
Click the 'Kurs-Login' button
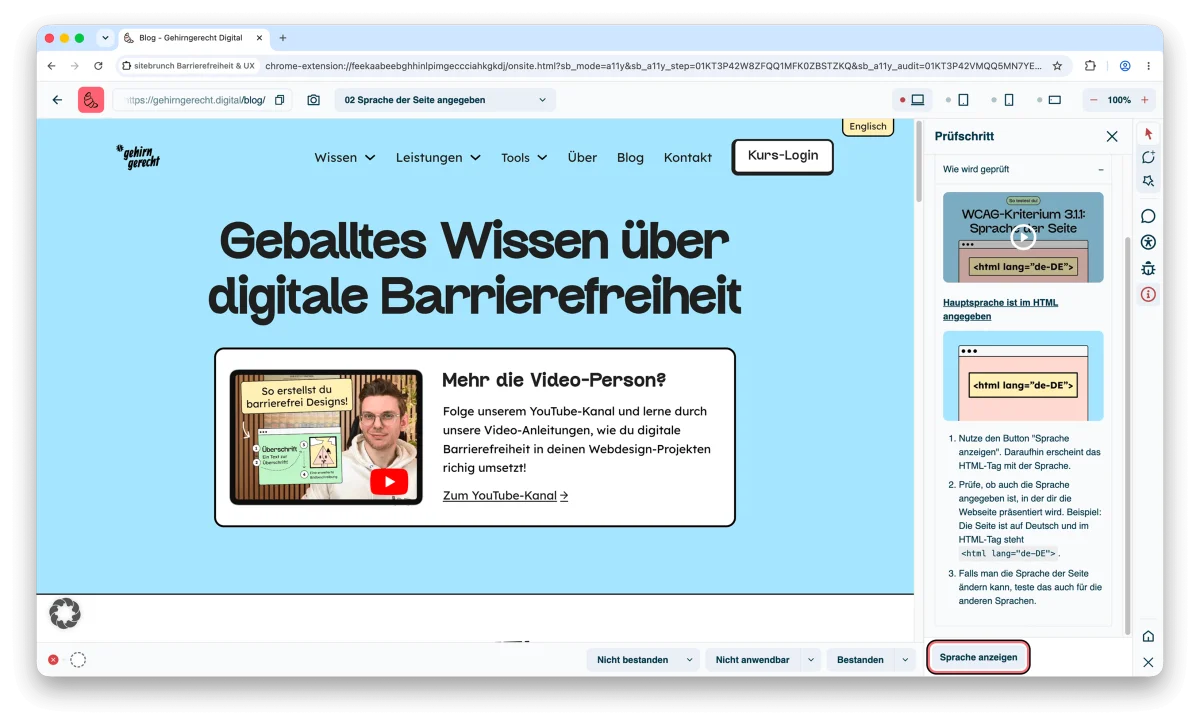click(783, 156)
